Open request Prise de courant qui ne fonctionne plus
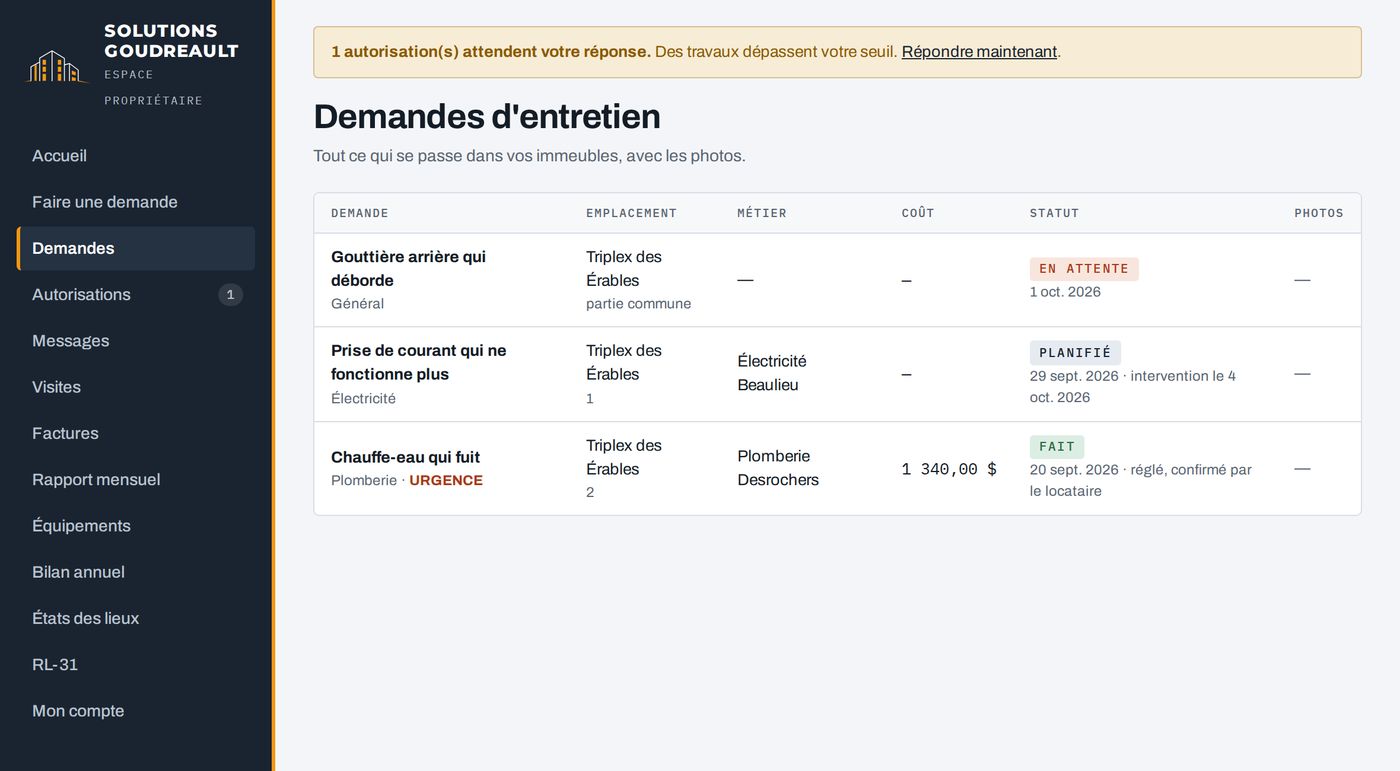 coord(418,362)
